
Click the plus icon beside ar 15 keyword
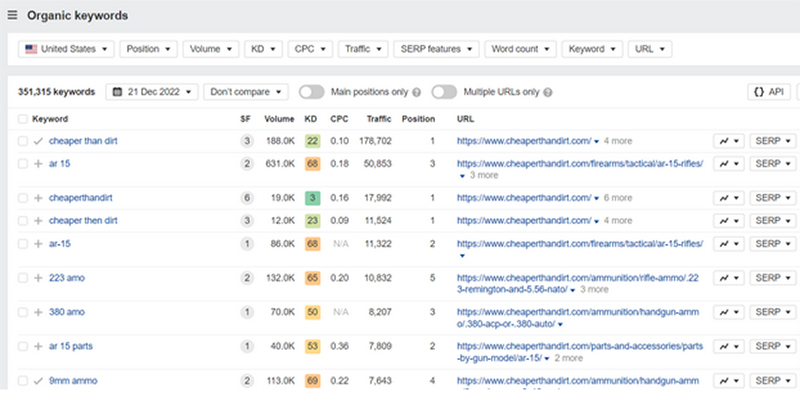(x=38, y=164)
